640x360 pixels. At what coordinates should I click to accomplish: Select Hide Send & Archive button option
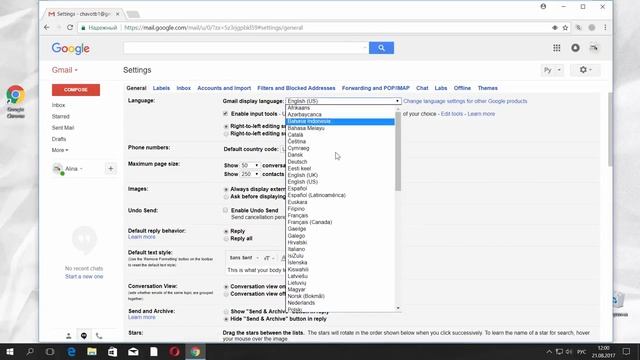[226, 319]
